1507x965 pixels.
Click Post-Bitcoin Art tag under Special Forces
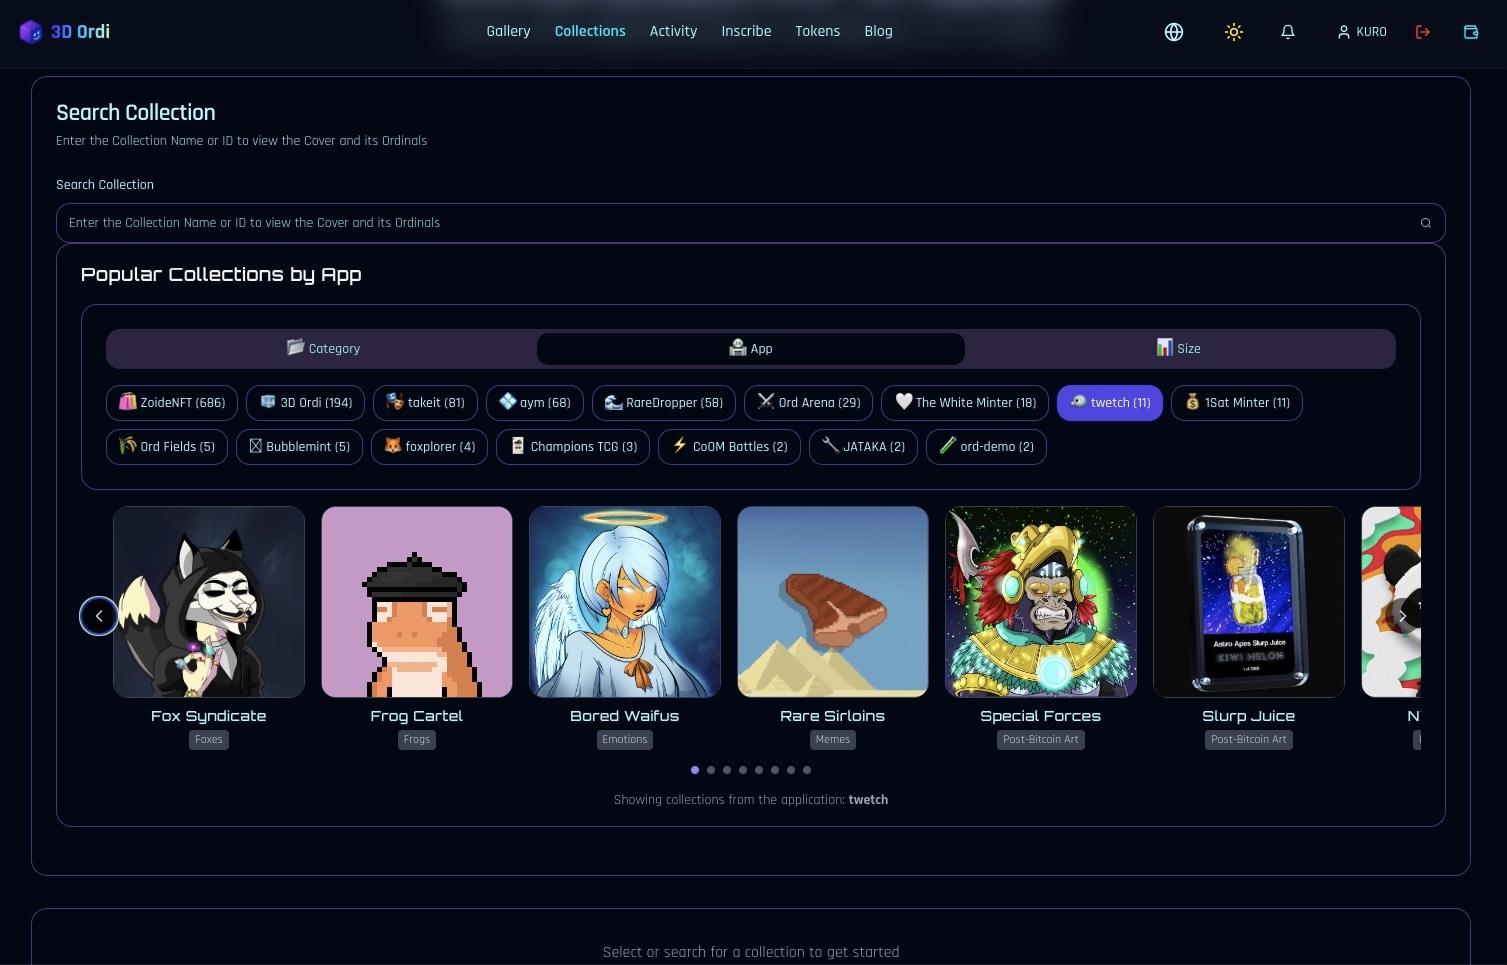pos(1041,740)
